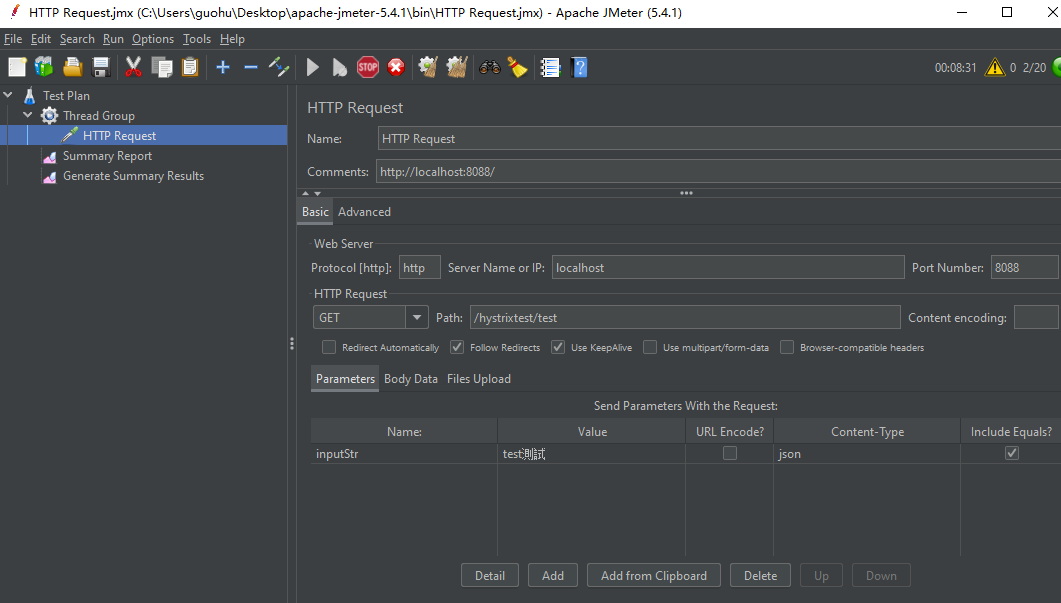Click the Delete parameter button
The height and width of the screenshot is (603, 1061).
[x=761, y=575]
